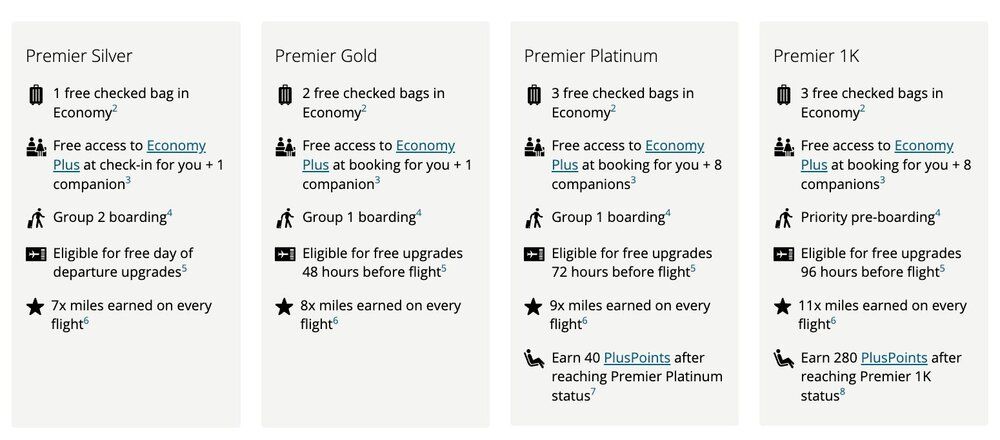Click the upgrade ticket icon in Premier Silver
The height and width of the screenshot is (440, 1000).
[x=36, y=254]
